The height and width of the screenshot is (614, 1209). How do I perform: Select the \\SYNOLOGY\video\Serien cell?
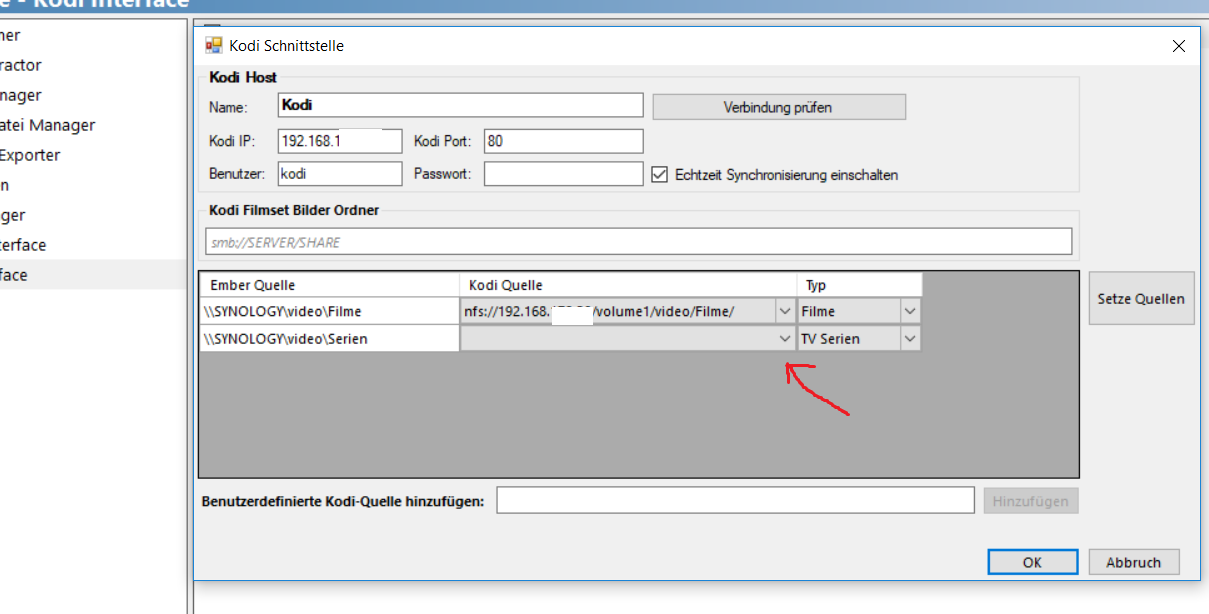[x=329, y=338]
